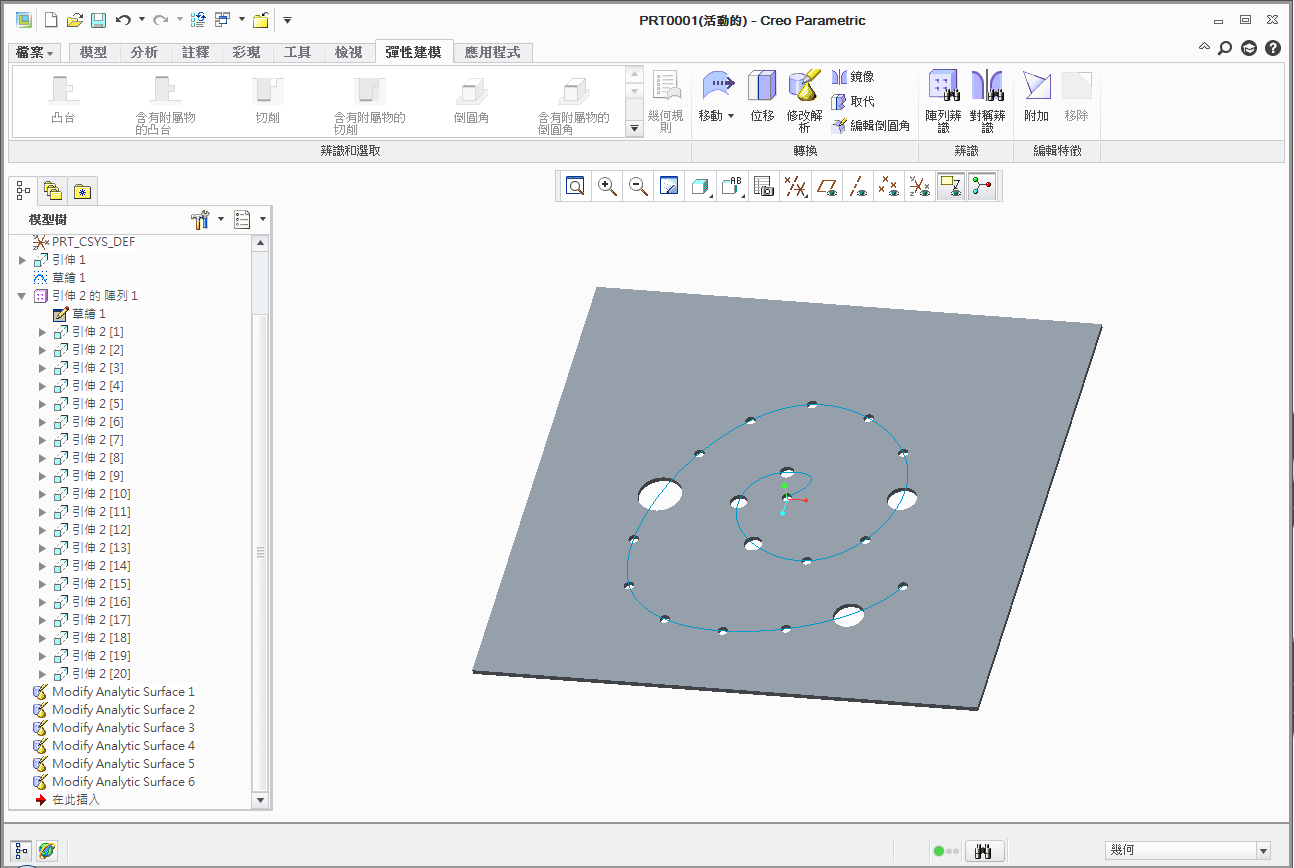Click the Zoom In magnifier icon
Viewport: 1294px width, 868px height.
607,186
